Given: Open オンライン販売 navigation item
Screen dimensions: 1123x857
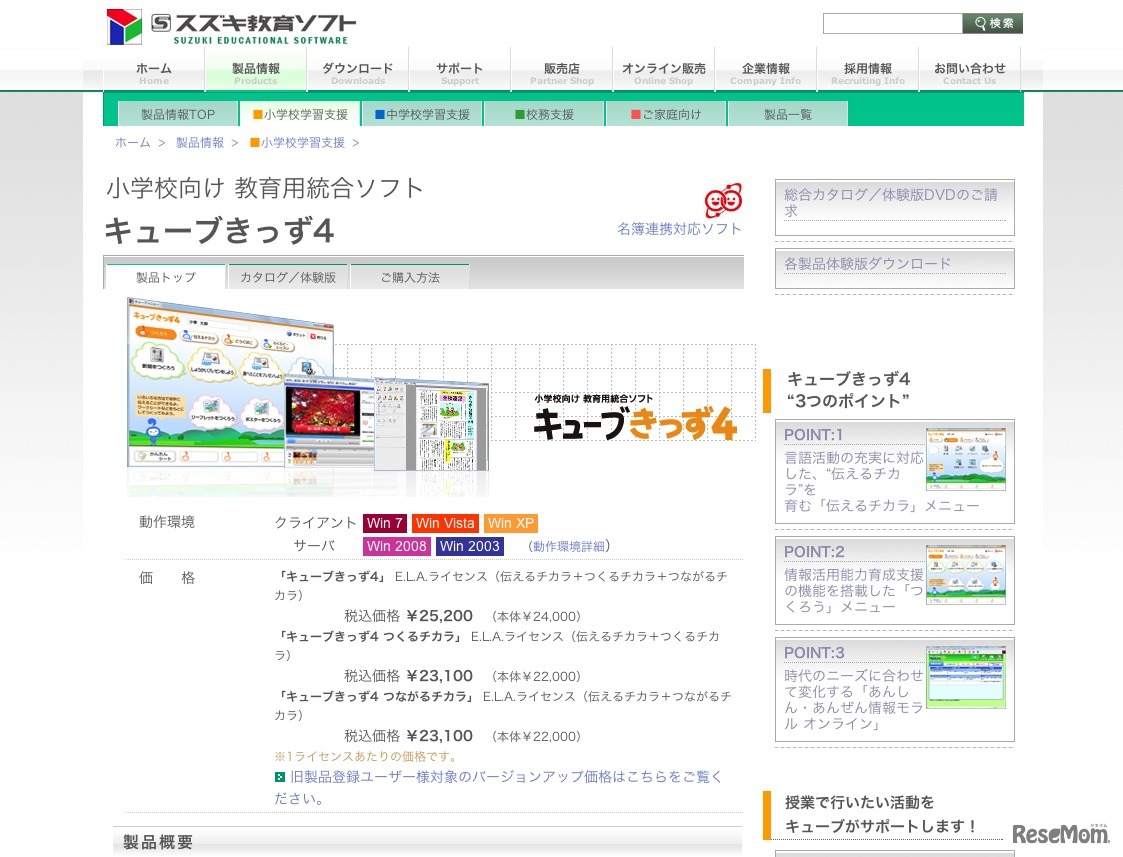Looking at the screenshot, I should click(x=663, y=72).
